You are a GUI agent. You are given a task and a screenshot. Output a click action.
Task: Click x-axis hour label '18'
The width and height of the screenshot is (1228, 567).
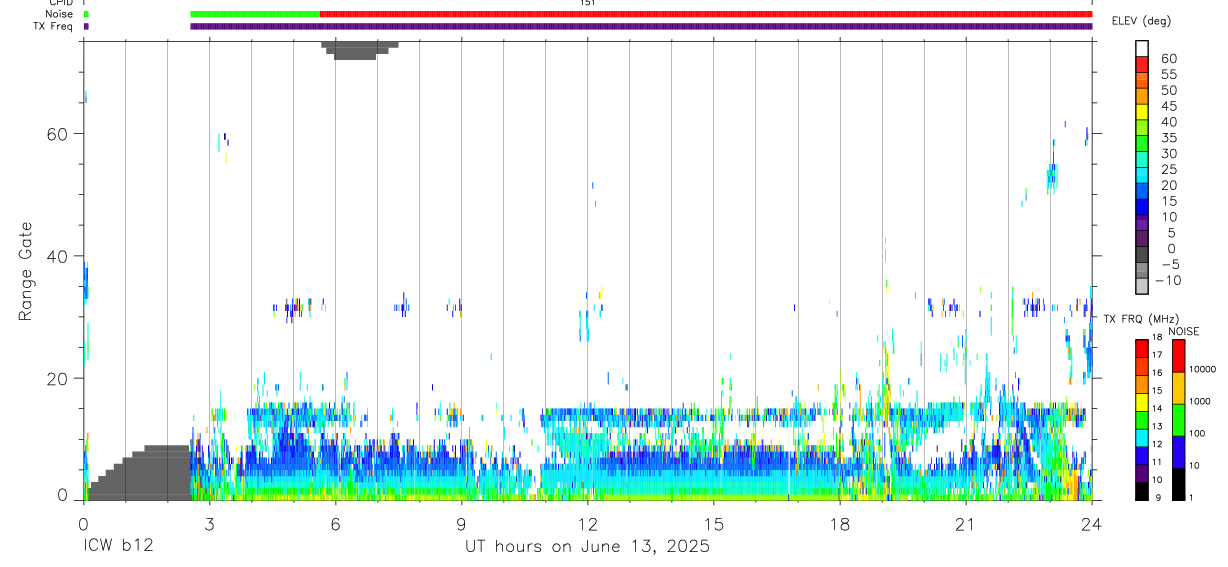839,523
